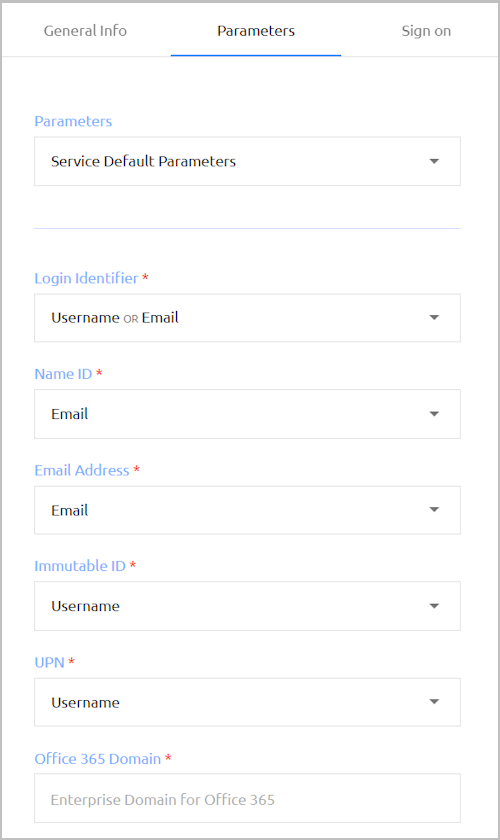Click the arrow icon beside Service Default Parameters
The width and height of the screenshot is (500, 840).
click(x=434, y=161)
